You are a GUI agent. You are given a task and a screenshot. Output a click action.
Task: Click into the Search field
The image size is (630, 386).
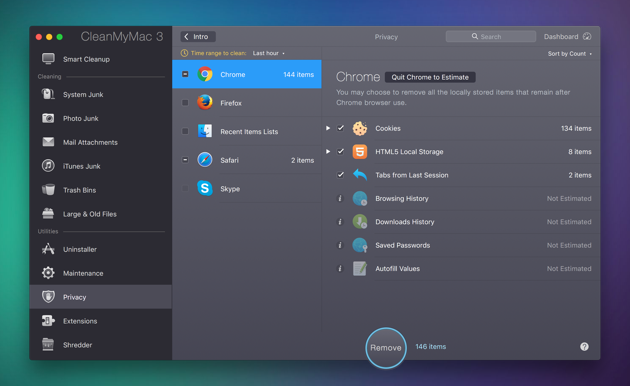tap(491, 37)
